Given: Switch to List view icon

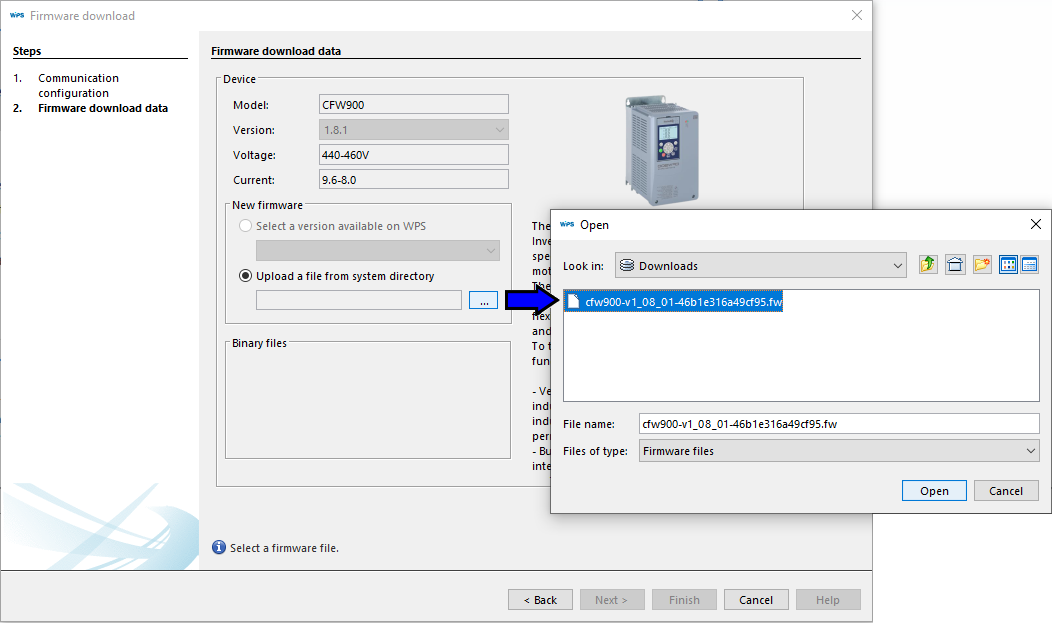Looking at the screenshot, I should pyautogui.click(x=1008, y=265).
